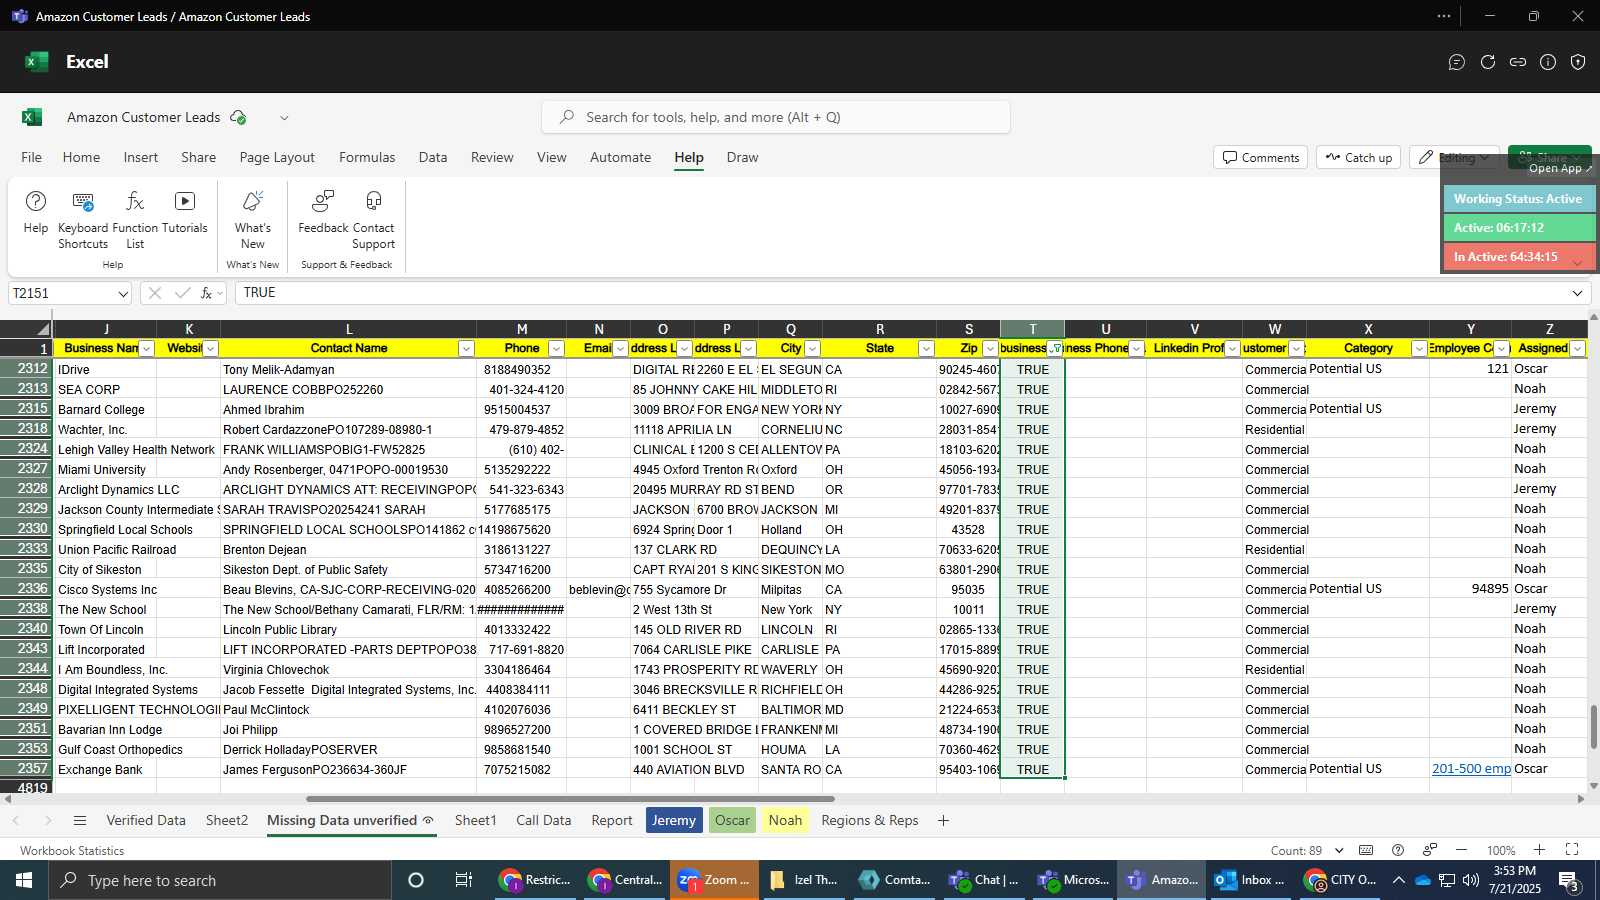Open the all sheets list icon
Screen dimensions: 1600x900
point(80,821)
